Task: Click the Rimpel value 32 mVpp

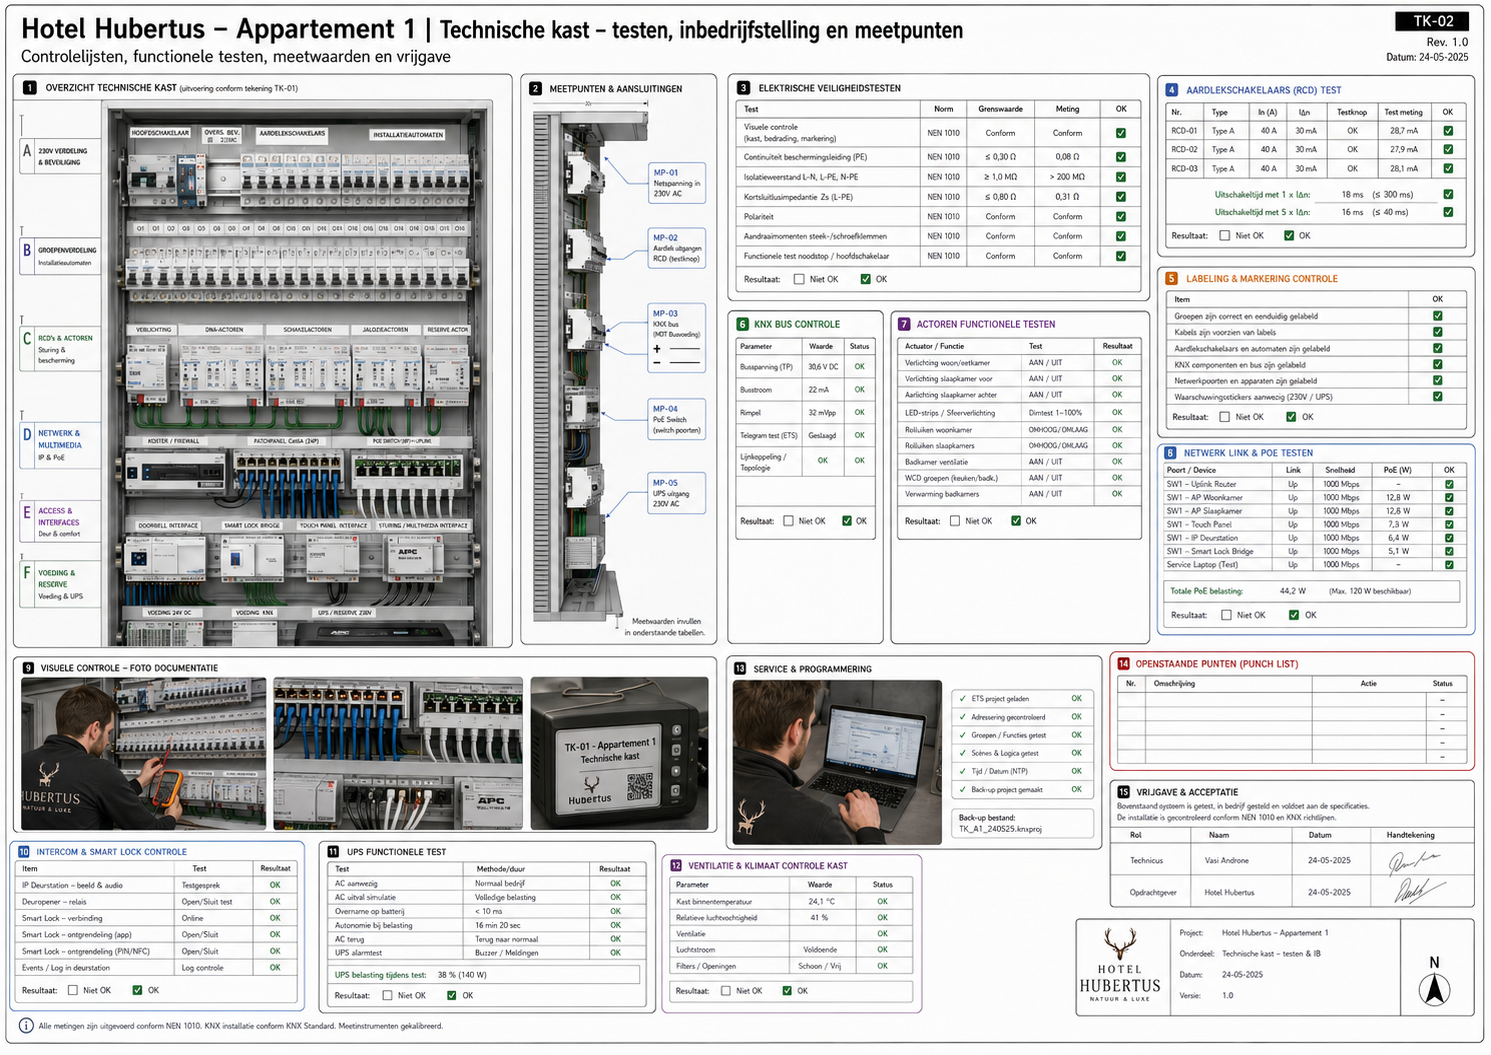Action: click(x=822, y=413)
